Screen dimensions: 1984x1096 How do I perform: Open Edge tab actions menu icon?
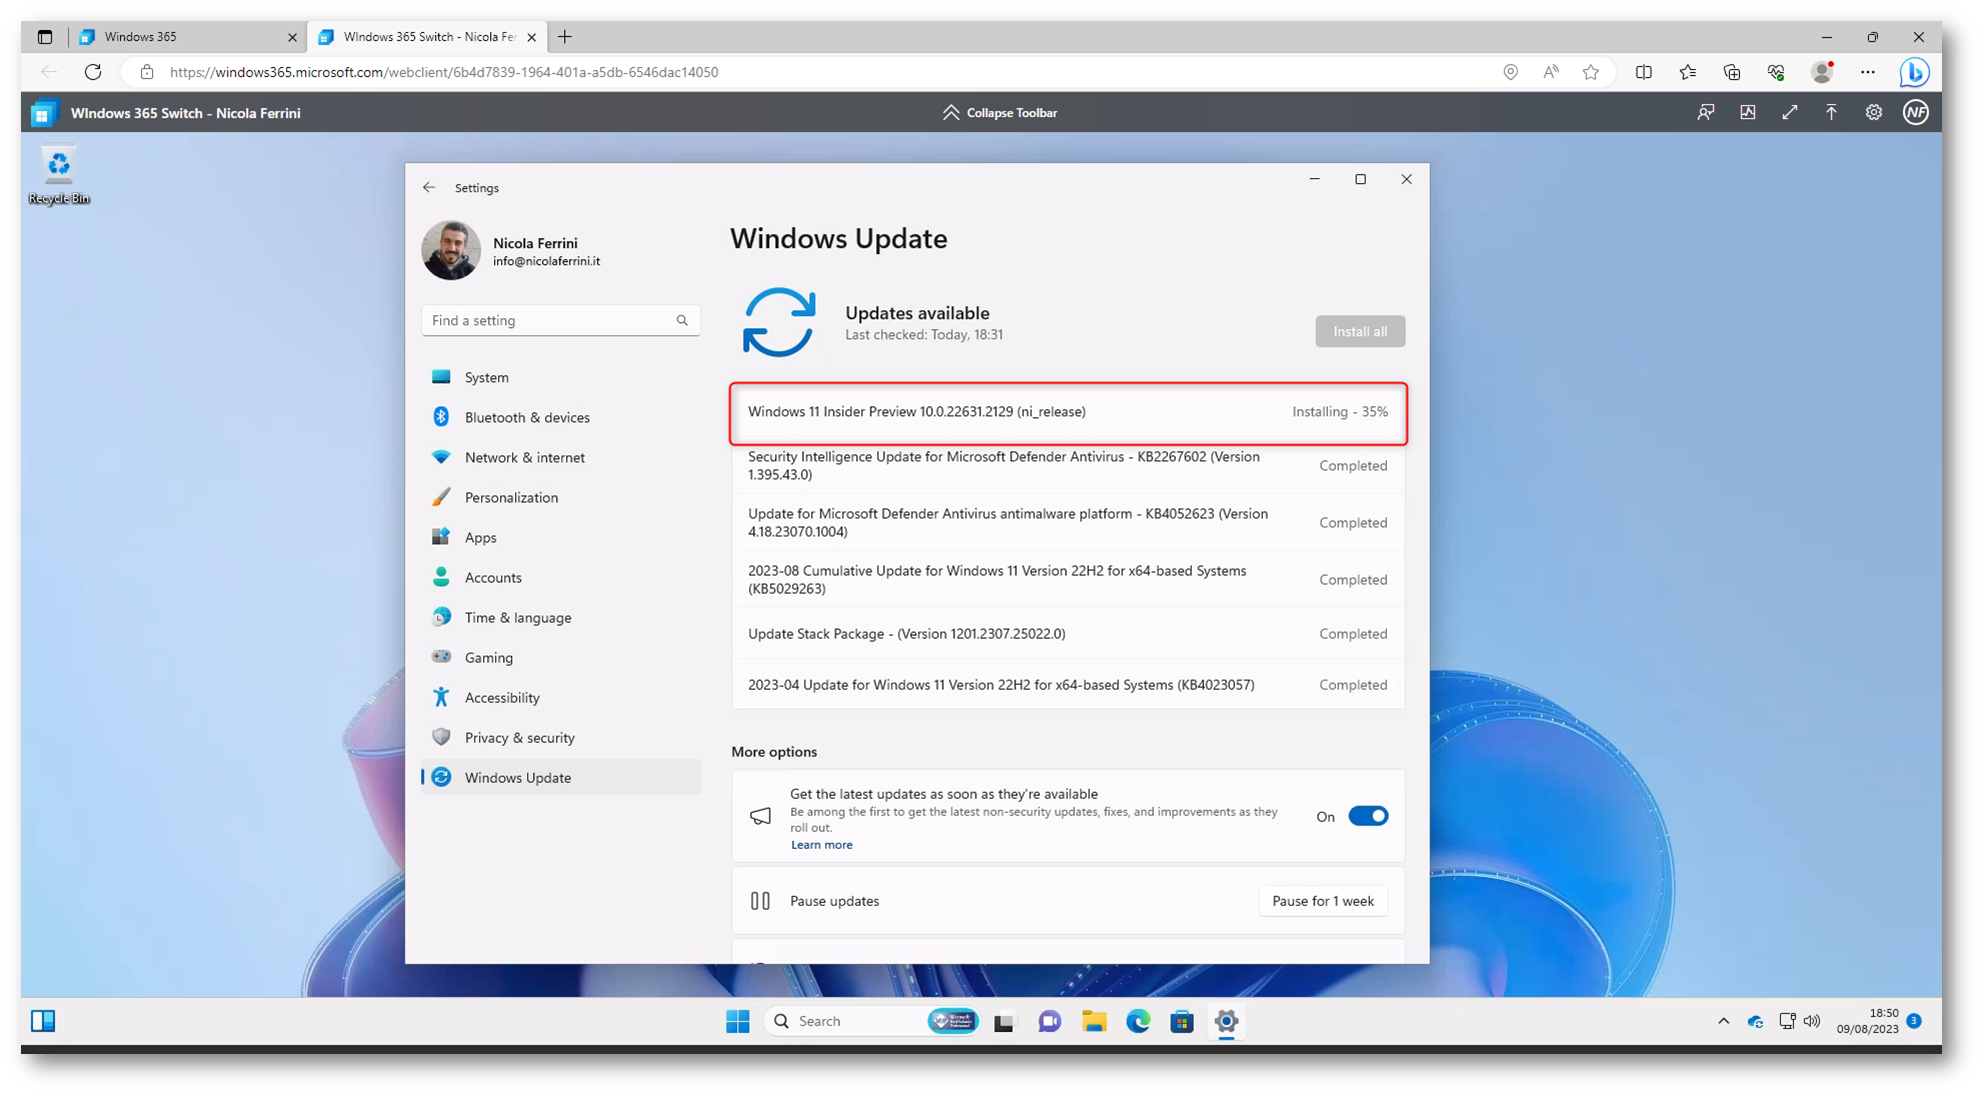pos(45,37)
